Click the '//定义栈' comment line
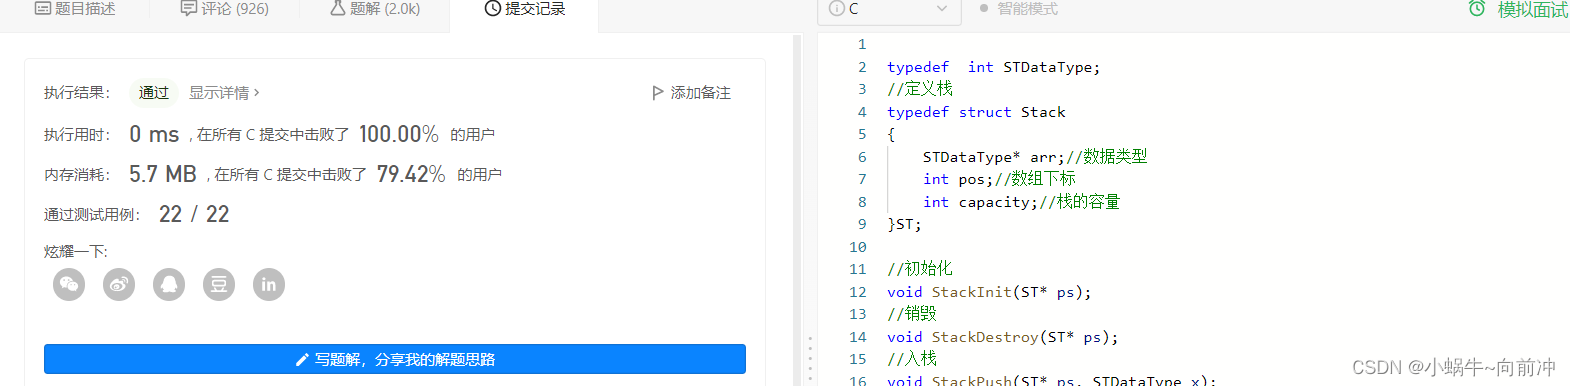 click(920, 89)
